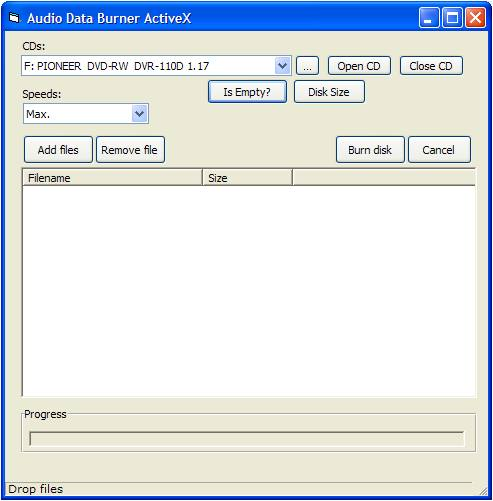Click the window resize grip corner
This screenshot has height=501, width=493.
pos(483,491)
